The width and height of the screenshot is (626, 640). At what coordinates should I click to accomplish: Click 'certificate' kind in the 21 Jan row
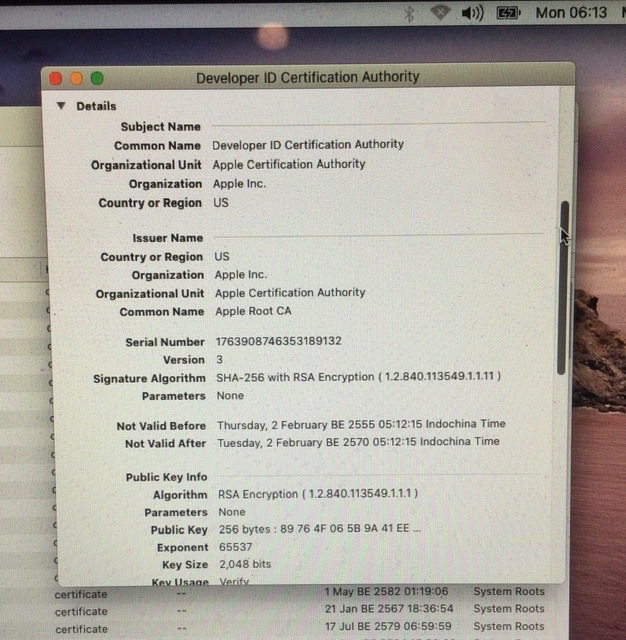click(81, 612)
